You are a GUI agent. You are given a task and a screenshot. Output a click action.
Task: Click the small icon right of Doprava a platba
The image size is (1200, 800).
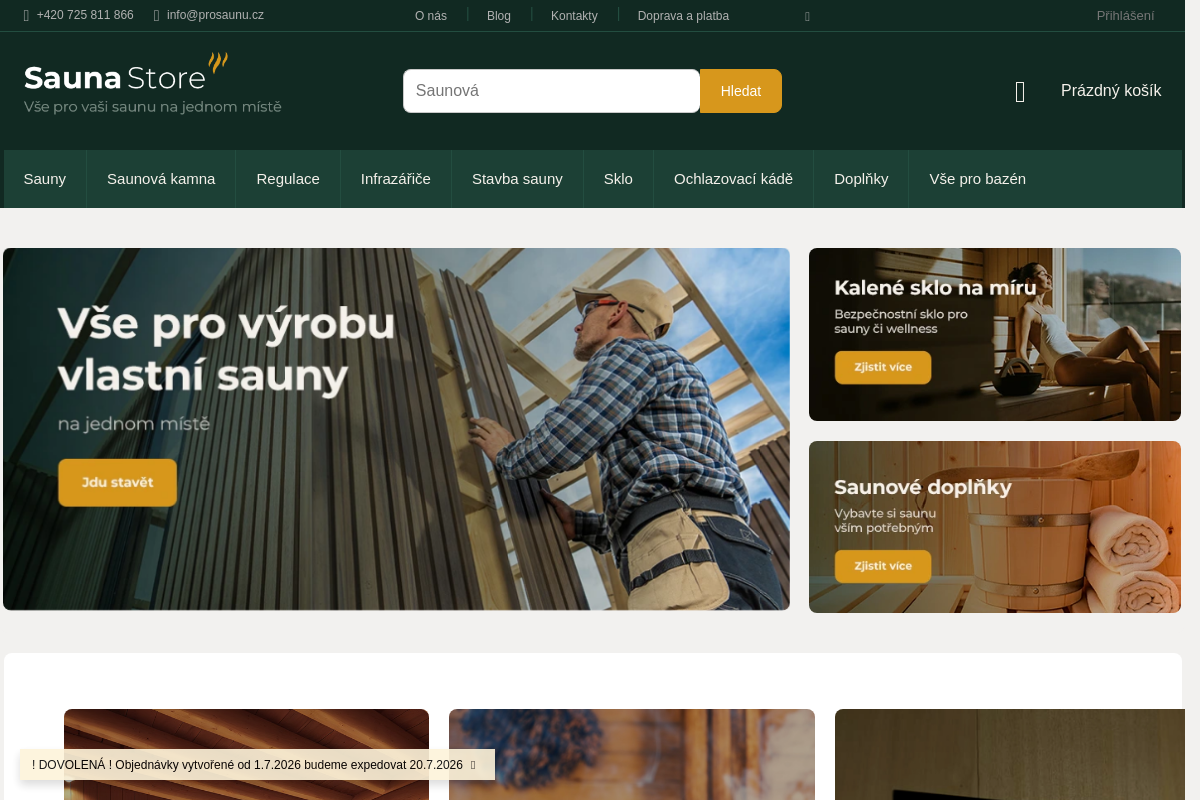808,17
